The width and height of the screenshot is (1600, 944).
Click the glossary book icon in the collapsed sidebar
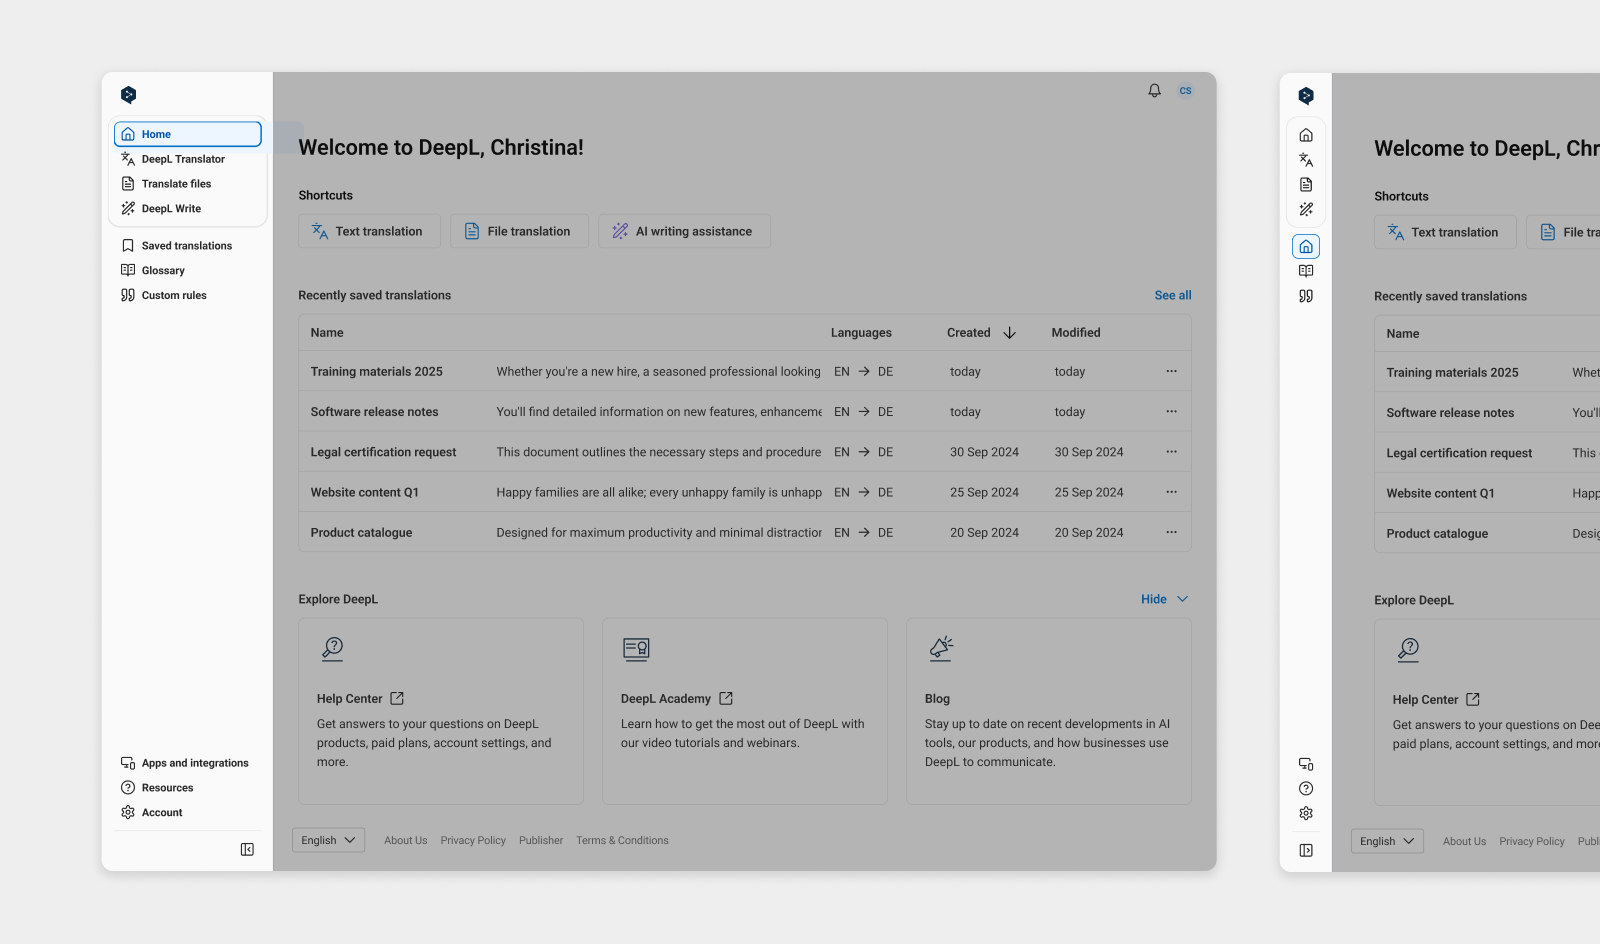tap(1306, 271)
